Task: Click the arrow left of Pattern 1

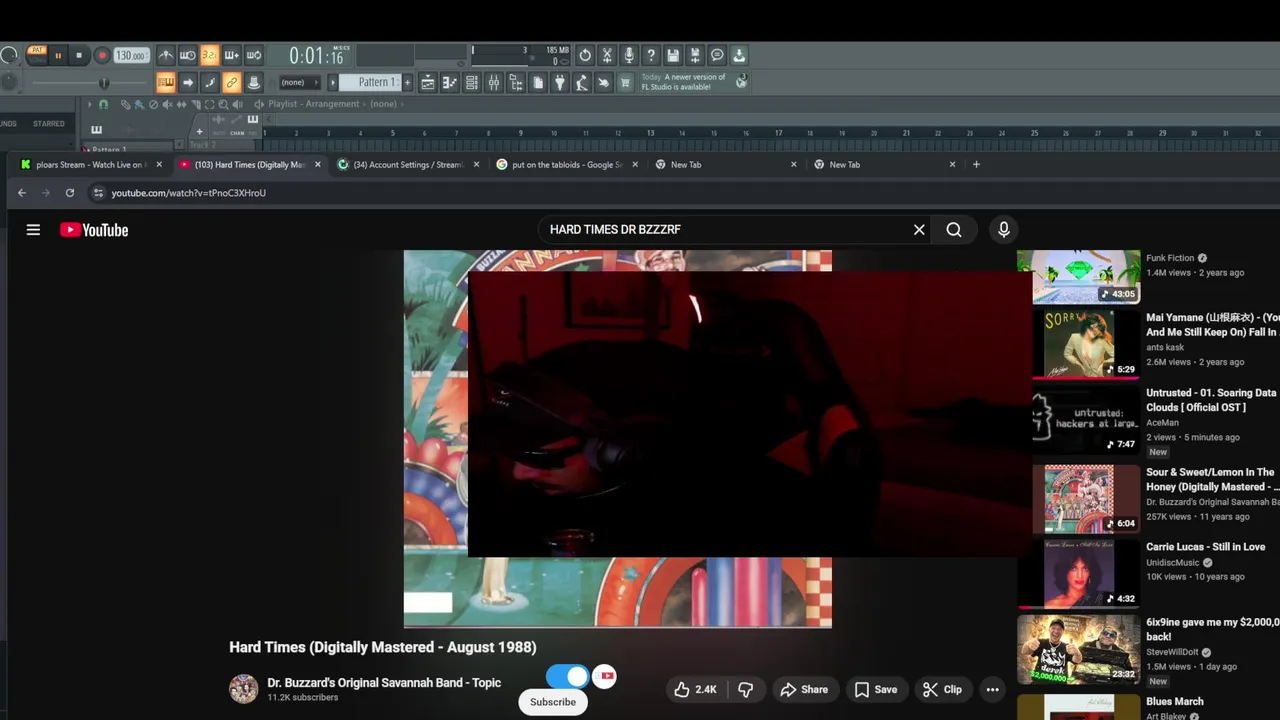Action: click(x=332, y=83)
